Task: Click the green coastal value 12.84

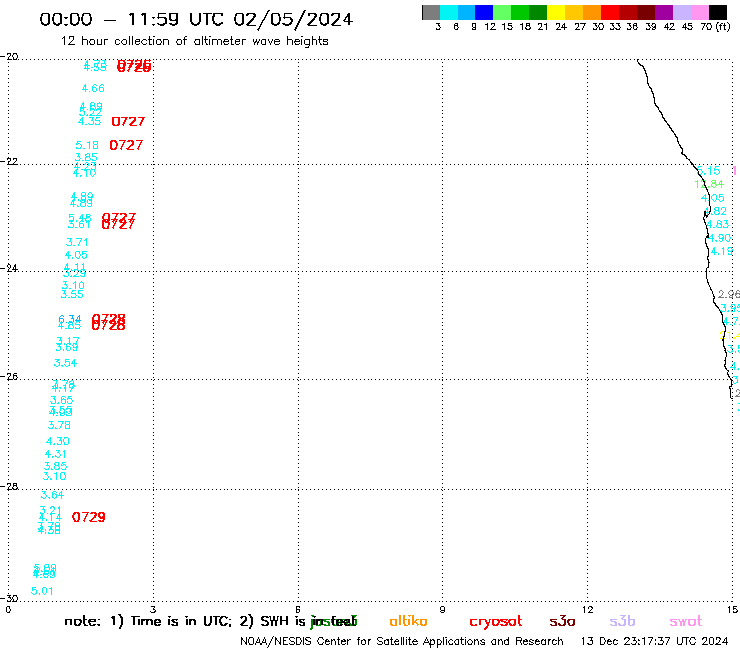Action: pos(709,184)
